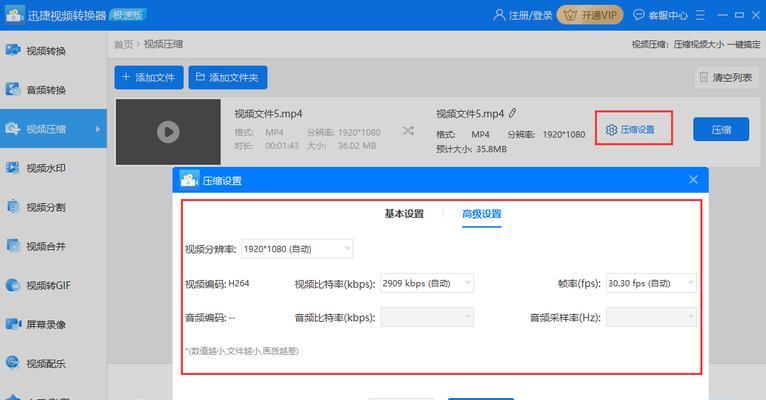Click 清空列表 trash button
Image resolution: width=766 pixels, height=400 pixels.
point(726,78)
